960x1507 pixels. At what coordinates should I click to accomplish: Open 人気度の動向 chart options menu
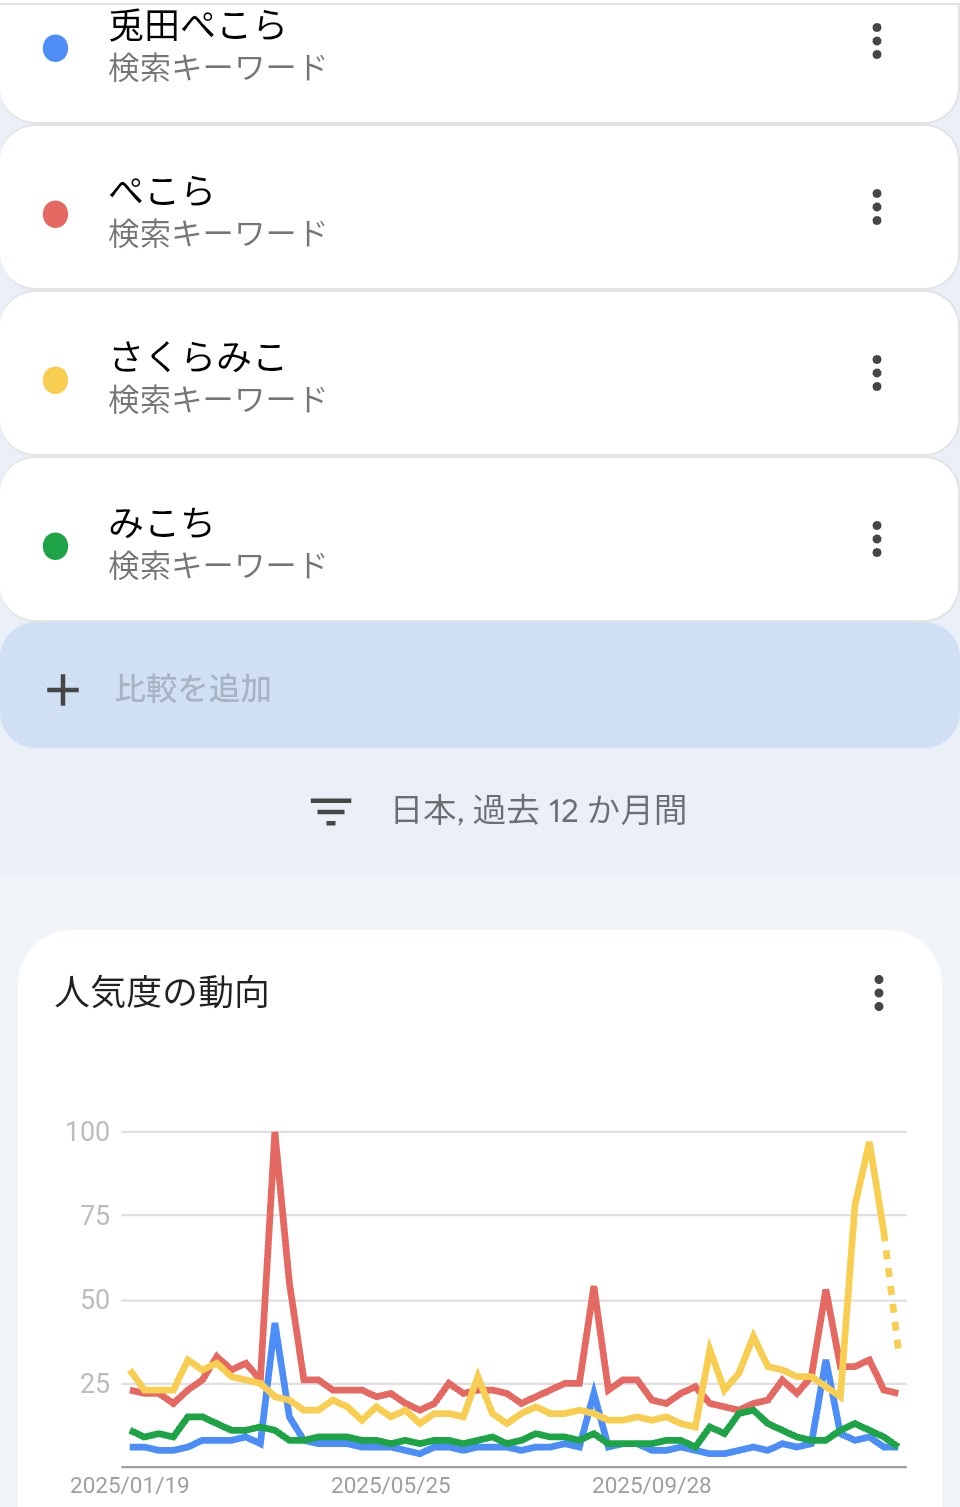pos(879,993)
